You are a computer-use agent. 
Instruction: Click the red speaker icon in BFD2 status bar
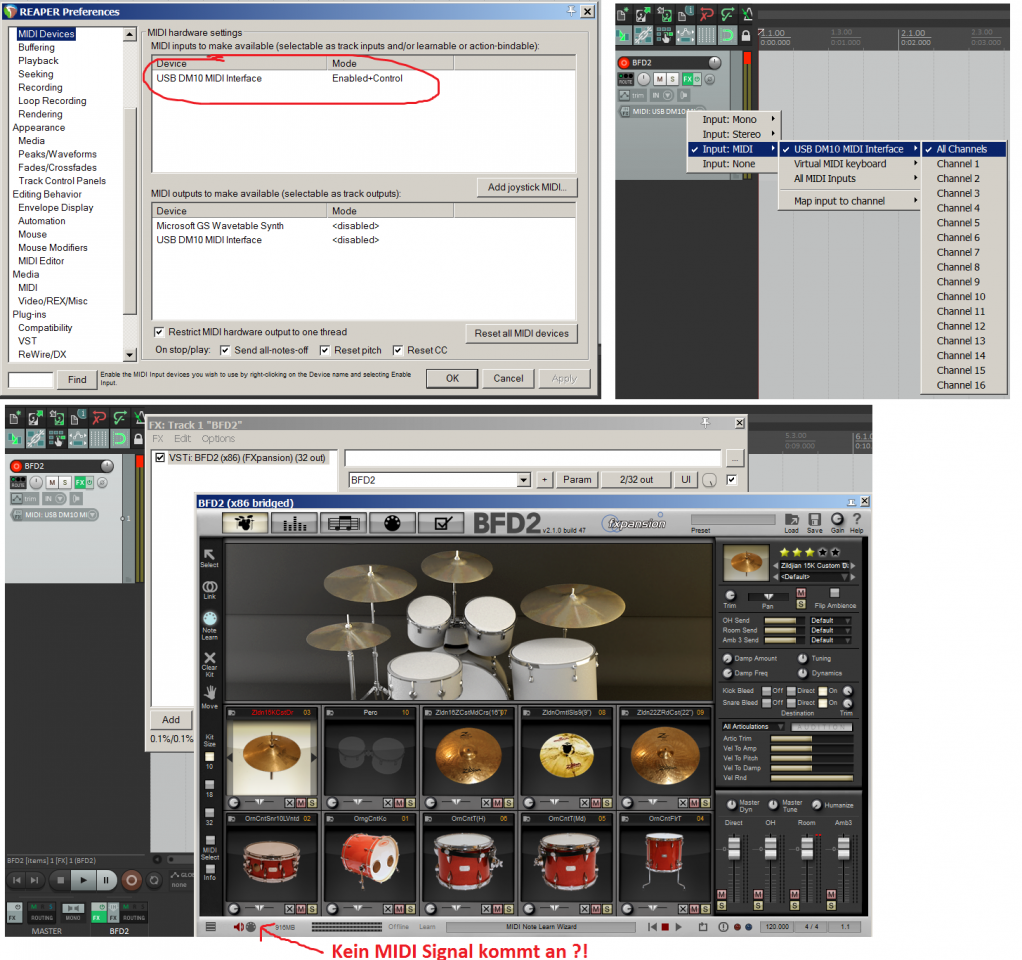[x=238, y=927]
